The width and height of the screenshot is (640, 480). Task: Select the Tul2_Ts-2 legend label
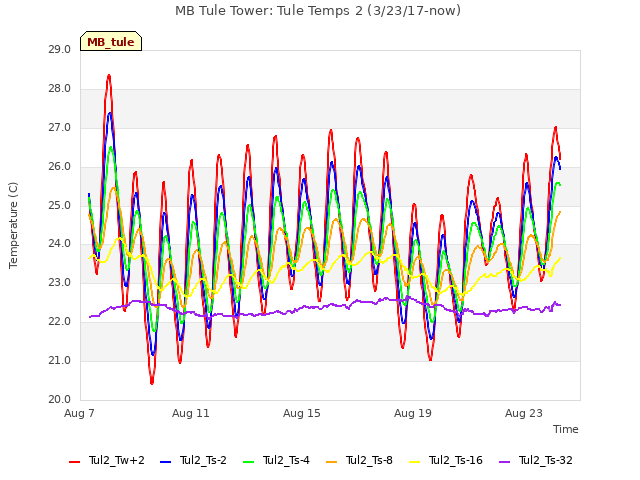(x=203, y=460)
